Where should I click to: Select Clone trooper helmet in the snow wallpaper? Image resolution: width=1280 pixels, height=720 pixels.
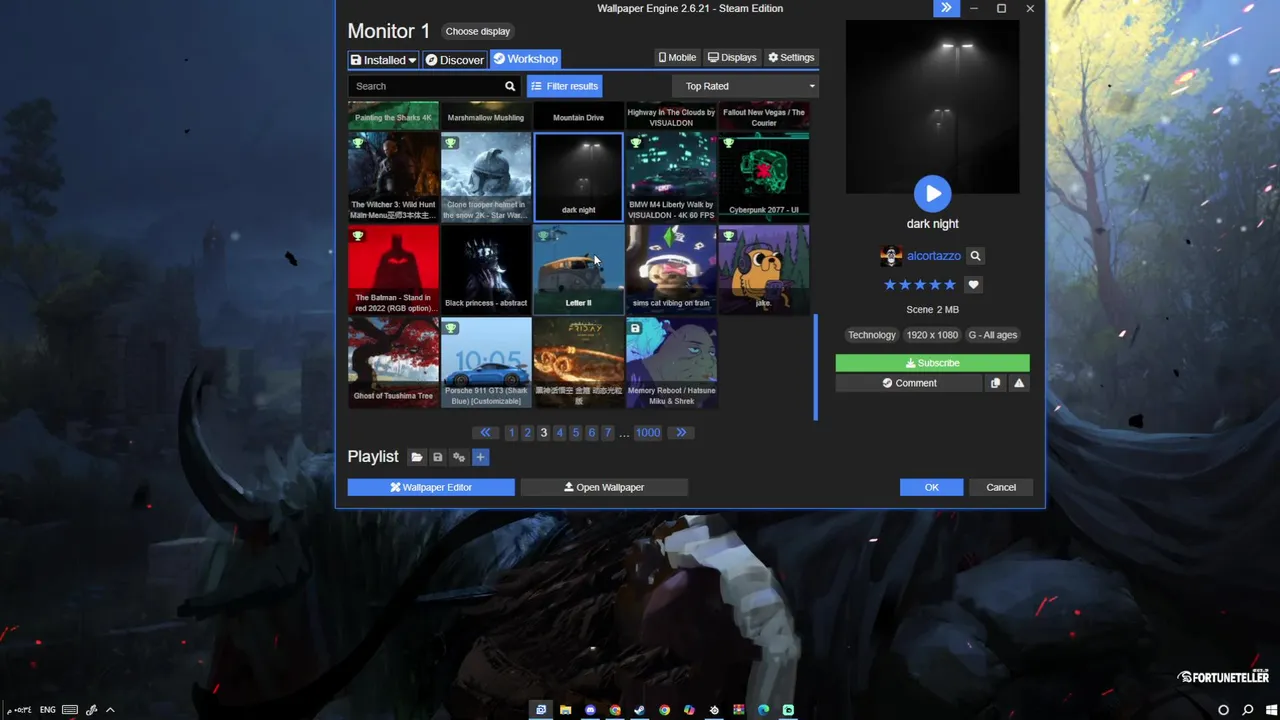click(486, 177)
